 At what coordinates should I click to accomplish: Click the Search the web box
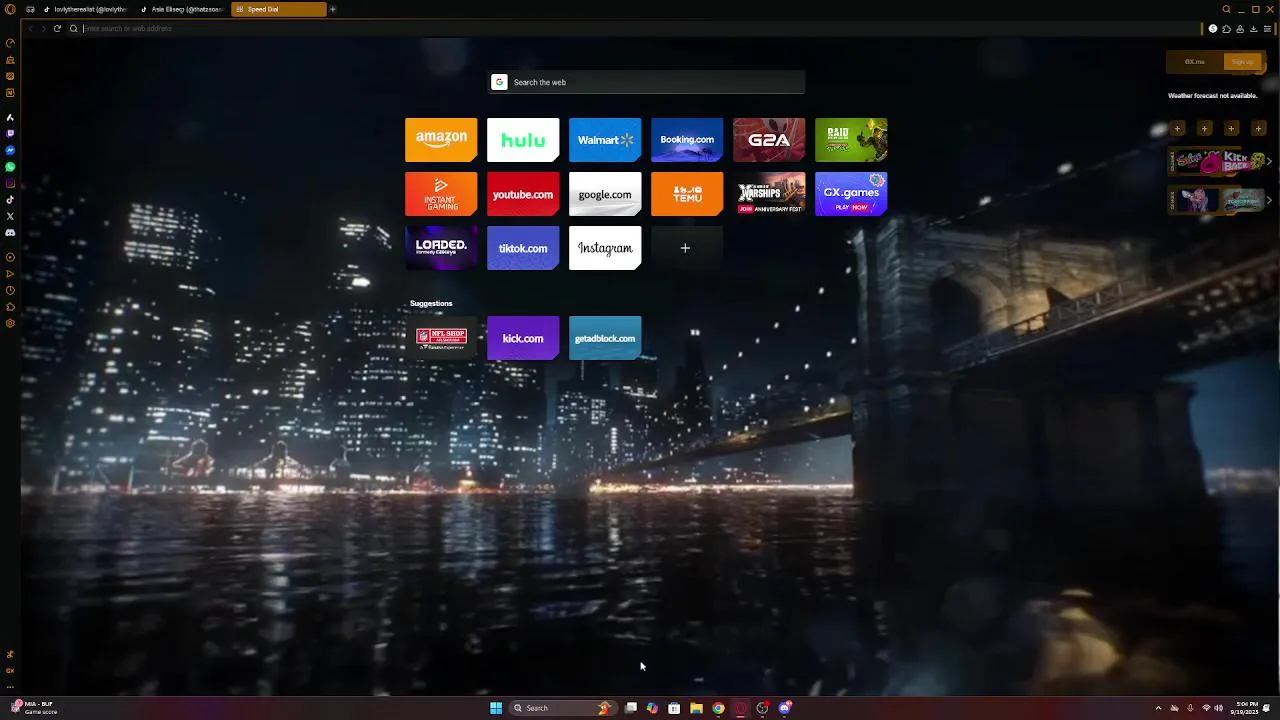[646, 82]
